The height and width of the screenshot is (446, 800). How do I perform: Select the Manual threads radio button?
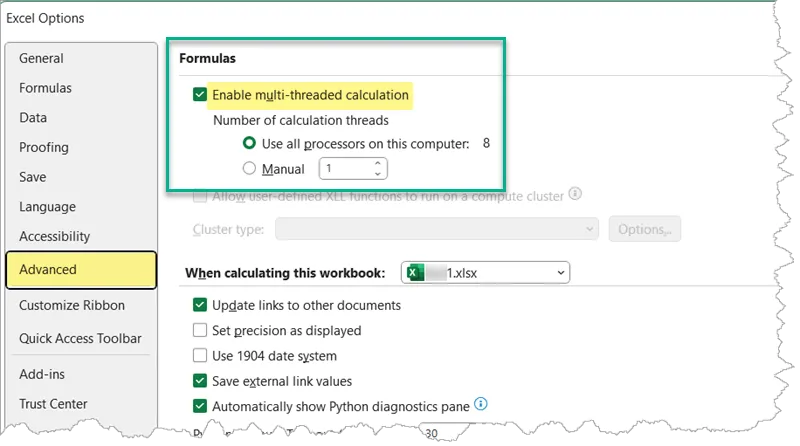[249, 169]
